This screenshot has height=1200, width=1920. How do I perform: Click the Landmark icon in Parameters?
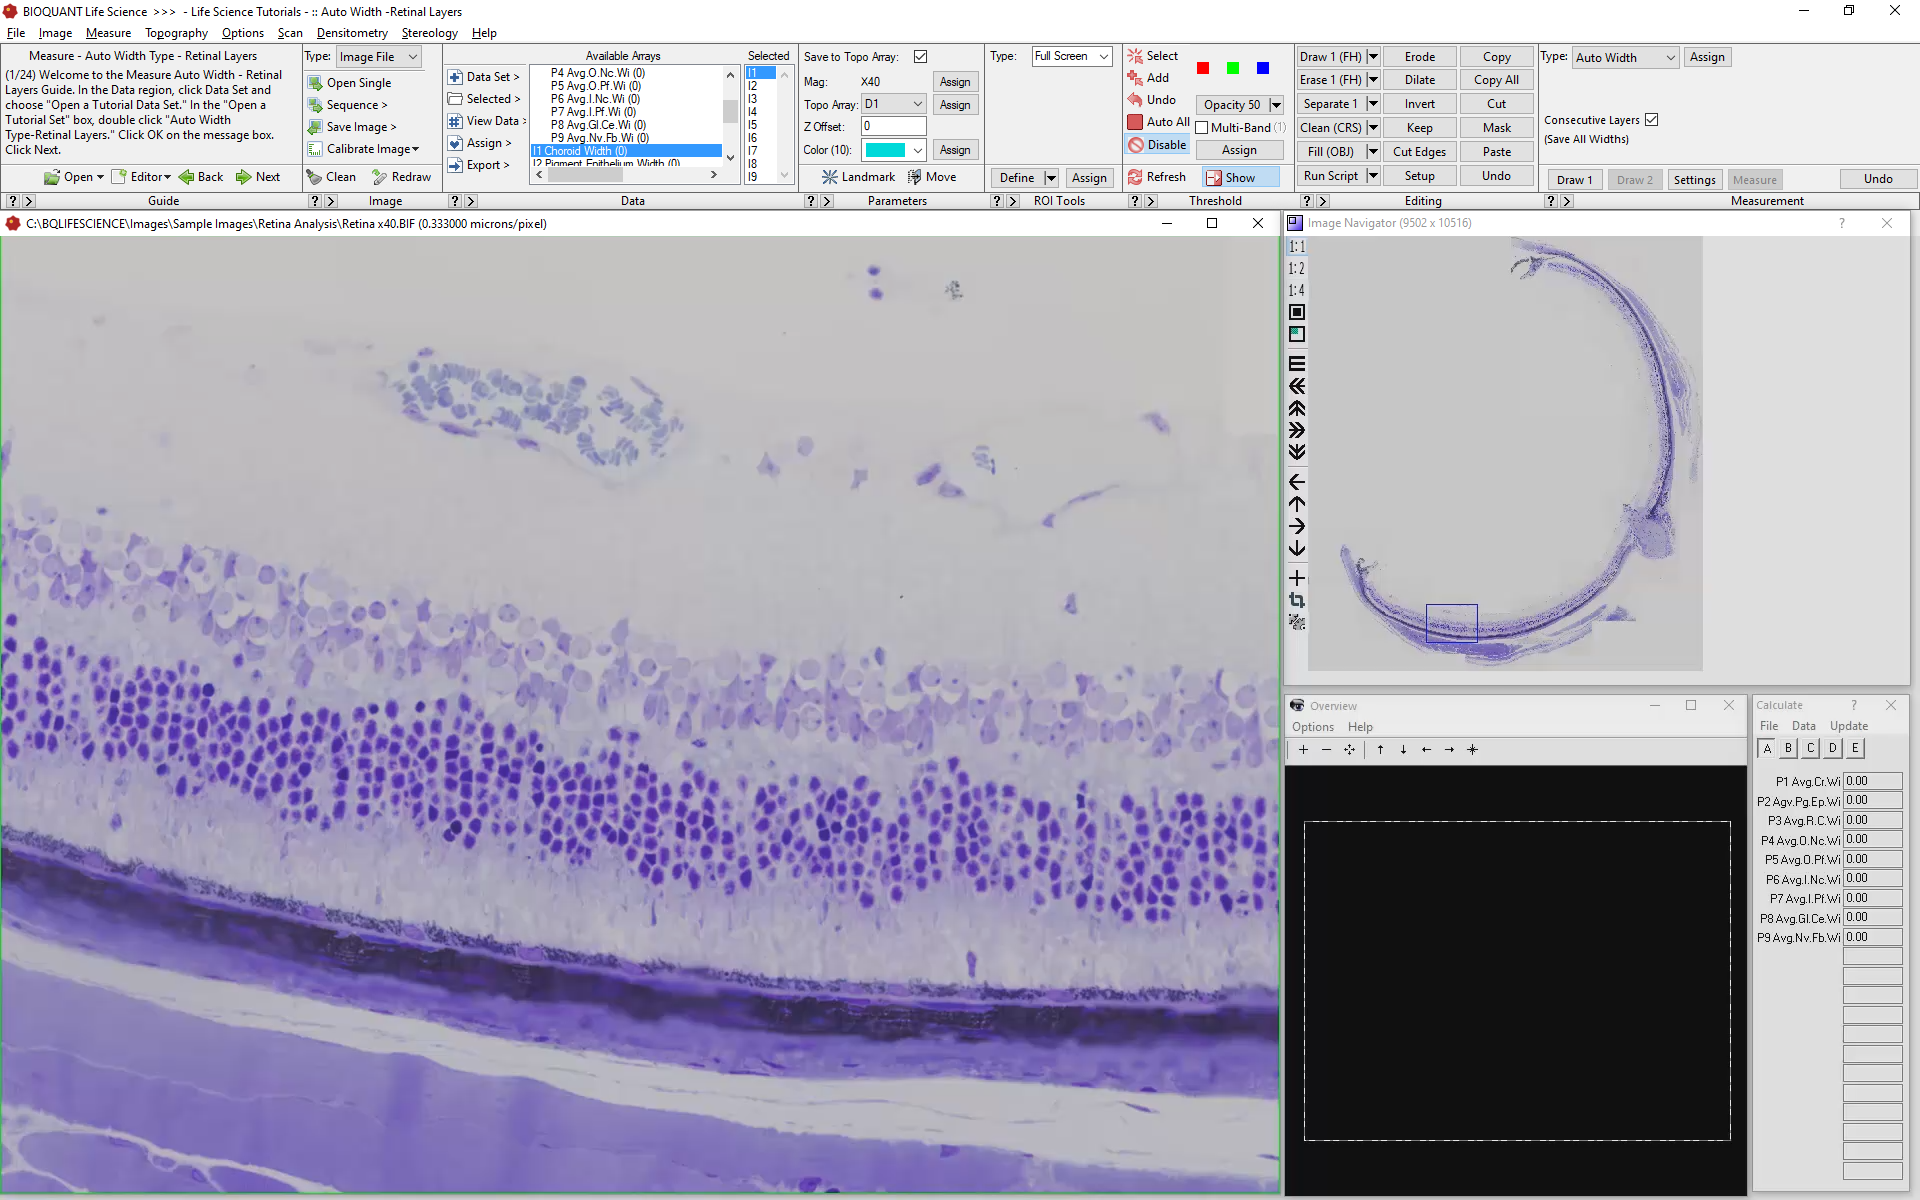click(x=829, y=177)
